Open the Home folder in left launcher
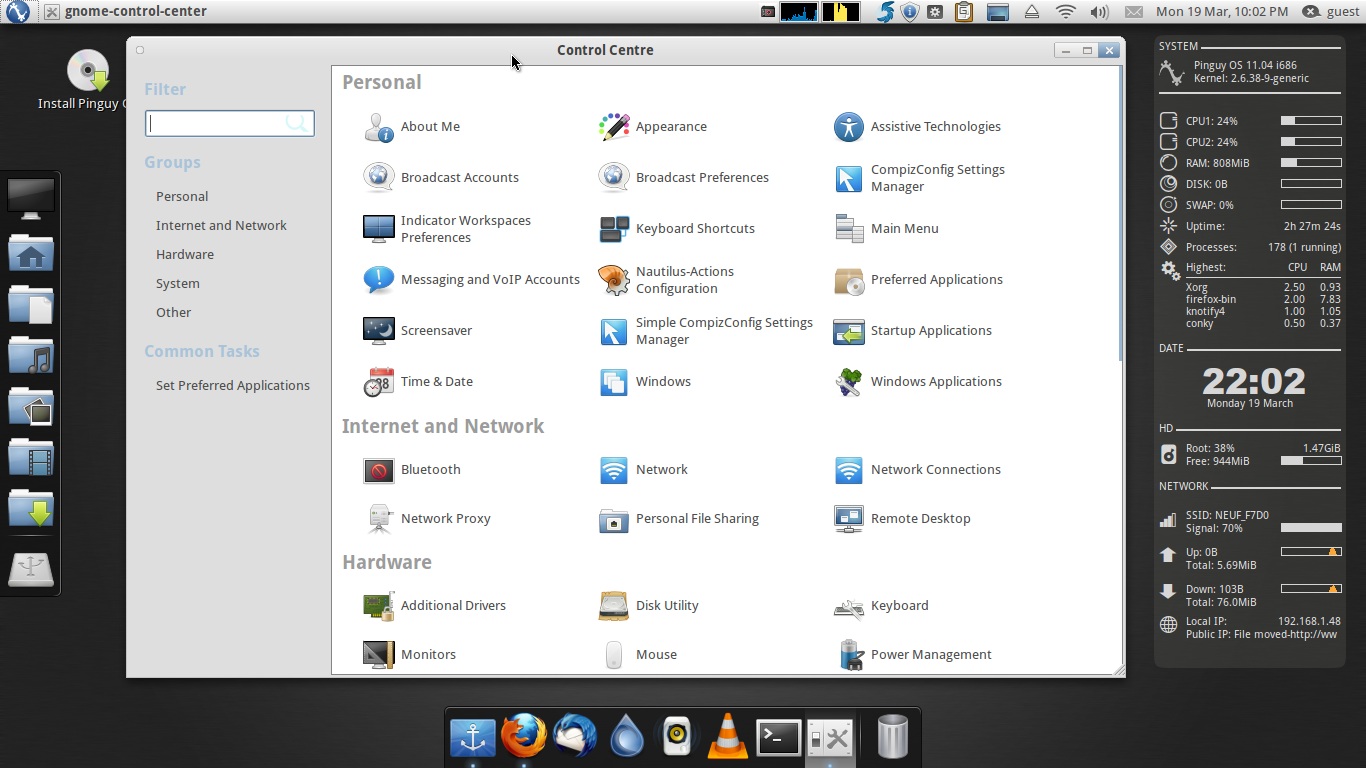This screenshot has height=768, width=1366. pyautogui.click(x=31, y=253)
